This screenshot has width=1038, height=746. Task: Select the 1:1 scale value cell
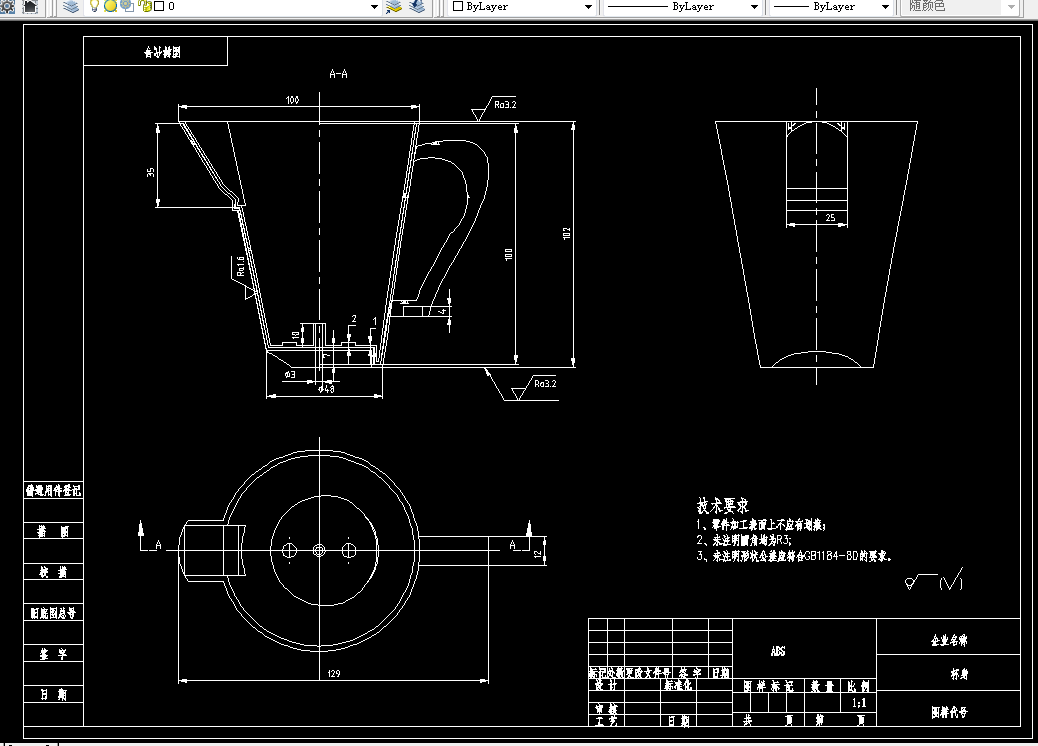[859, 703]
